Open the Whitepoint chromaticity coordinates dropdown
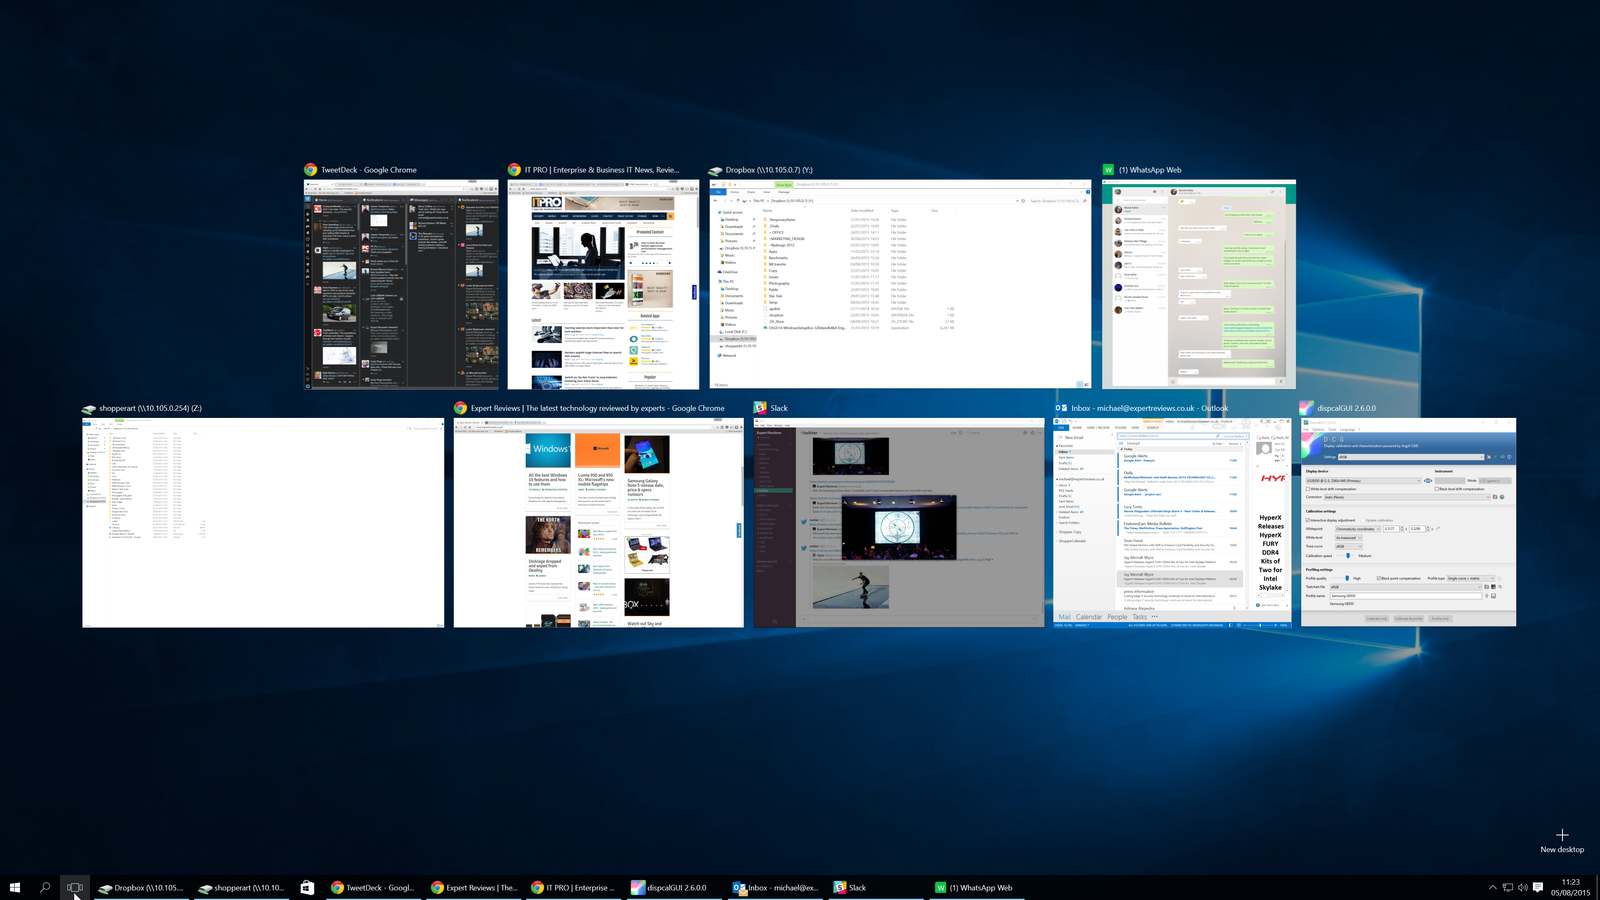This screenshot has height=900, width=1600. (x=1379, y=529)
